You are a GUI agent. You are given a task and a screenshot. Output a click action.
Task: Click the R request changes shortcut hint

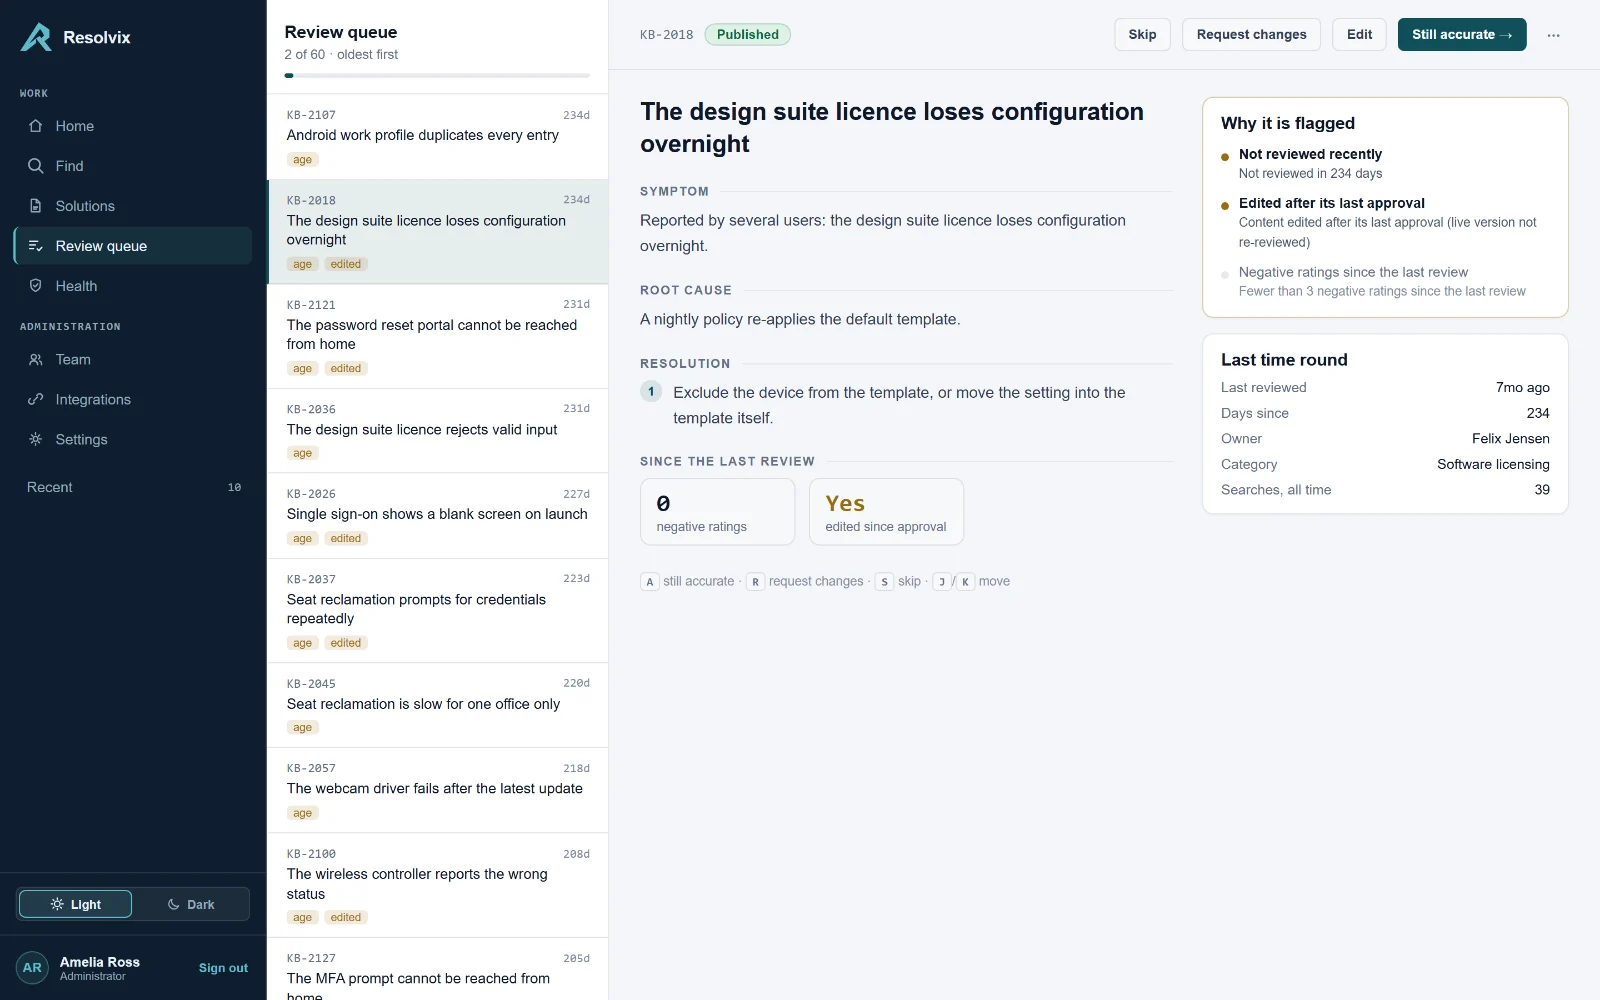pyautogui.click(x=805, y=581)
